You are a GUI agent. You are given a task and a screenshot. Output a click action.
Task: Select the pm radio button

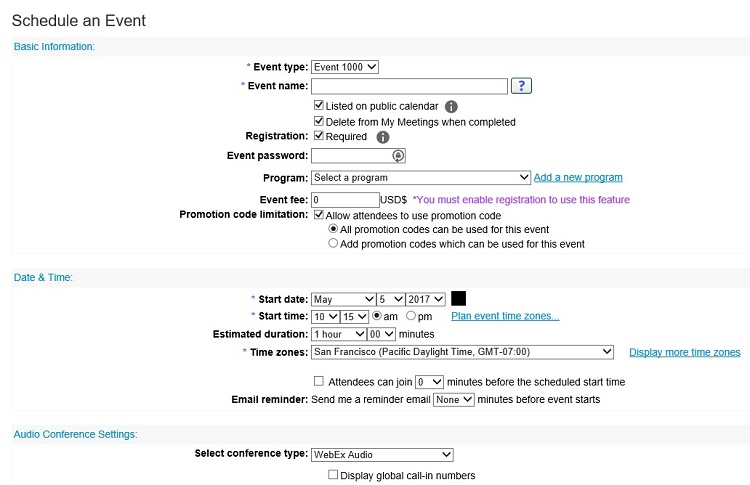410,316
